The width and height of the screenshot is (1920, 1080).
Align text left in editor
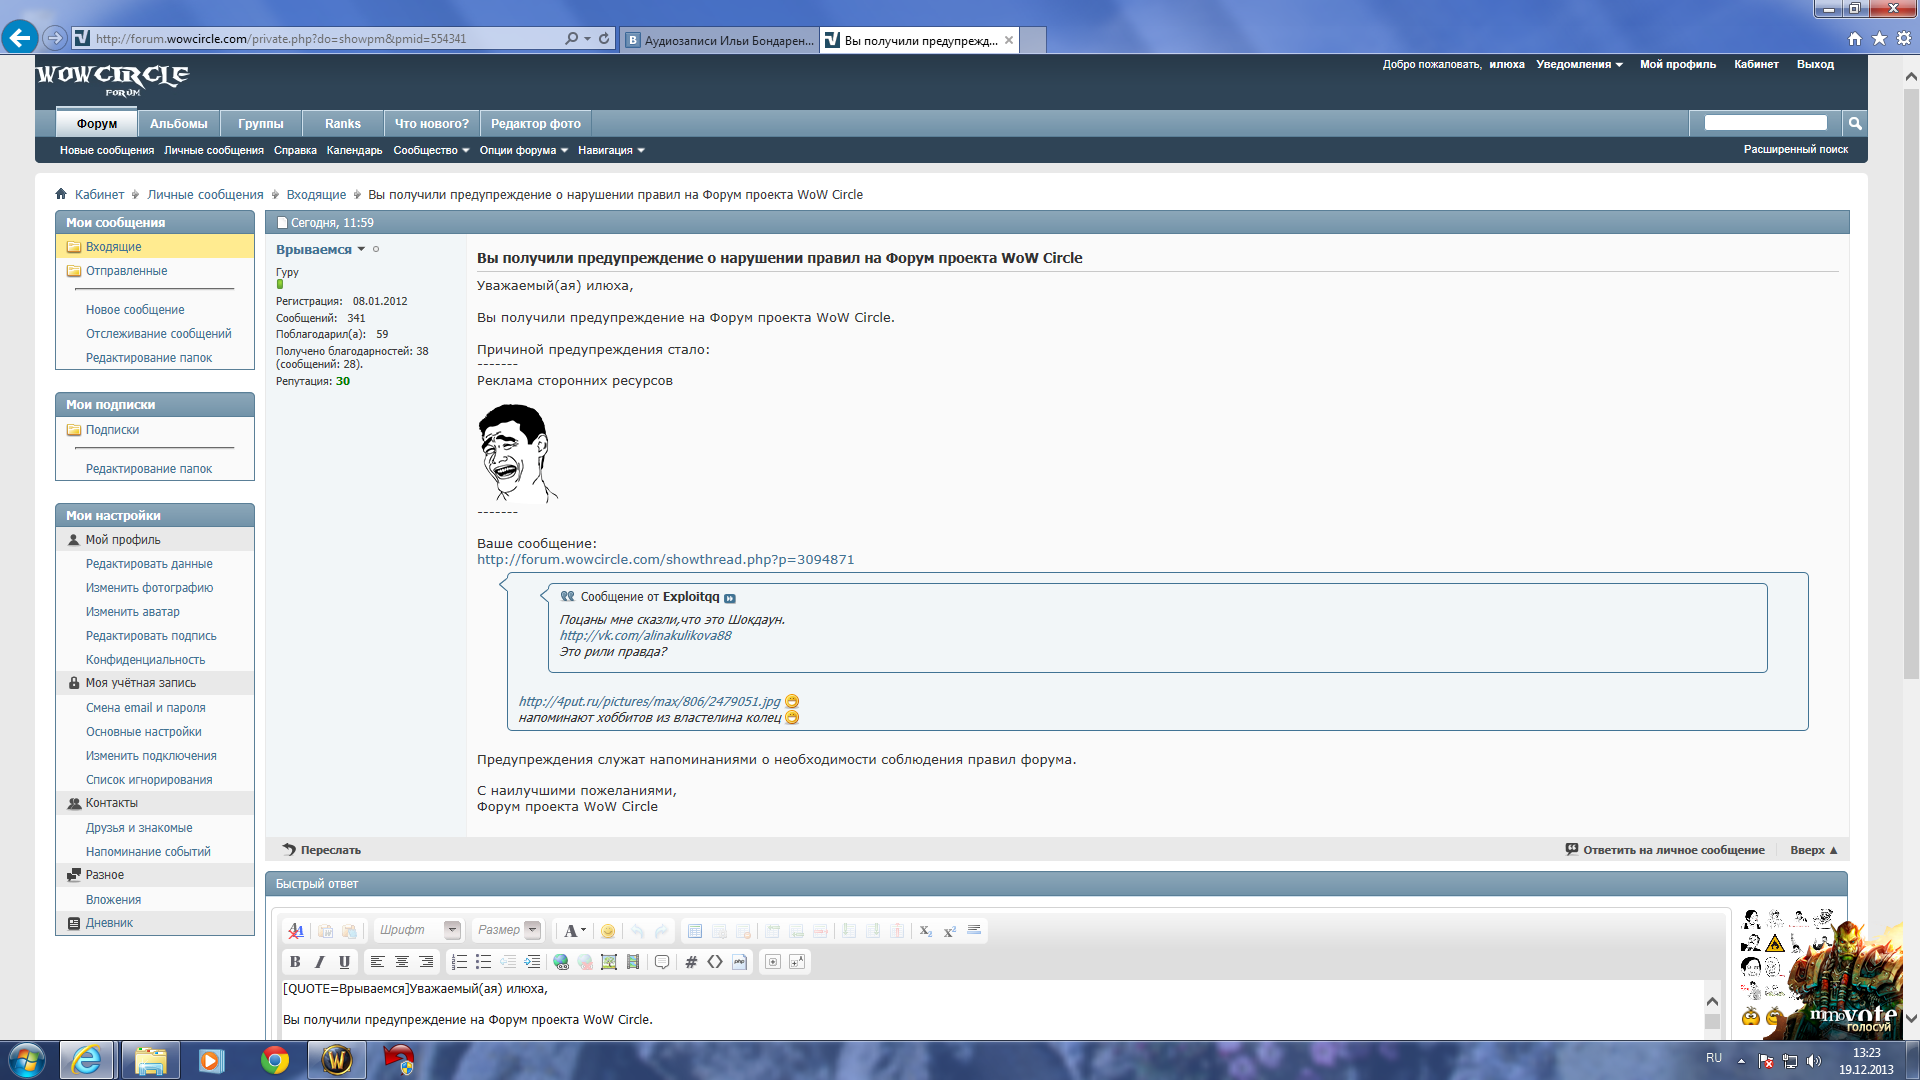coord(377,962)
